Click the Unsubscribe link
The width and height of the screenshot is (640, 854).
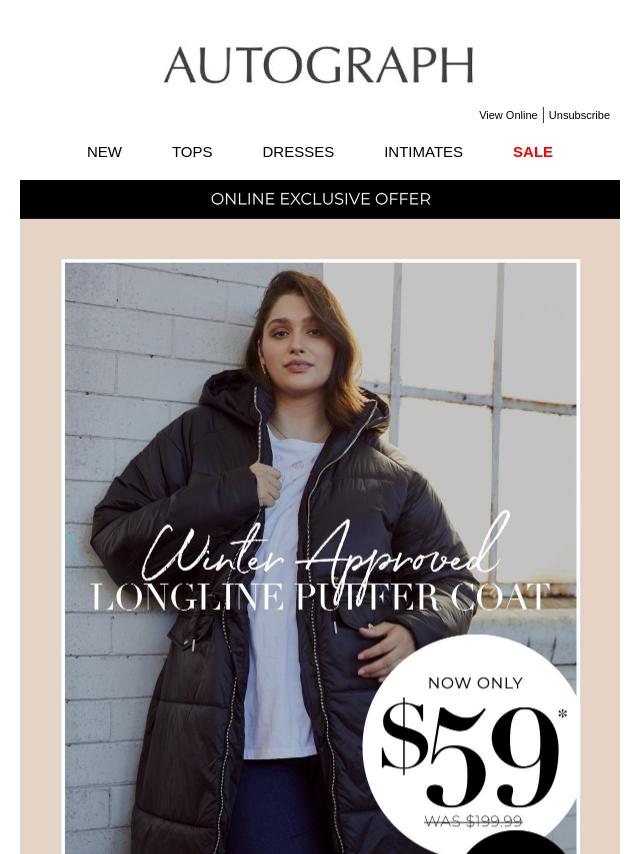579,115
